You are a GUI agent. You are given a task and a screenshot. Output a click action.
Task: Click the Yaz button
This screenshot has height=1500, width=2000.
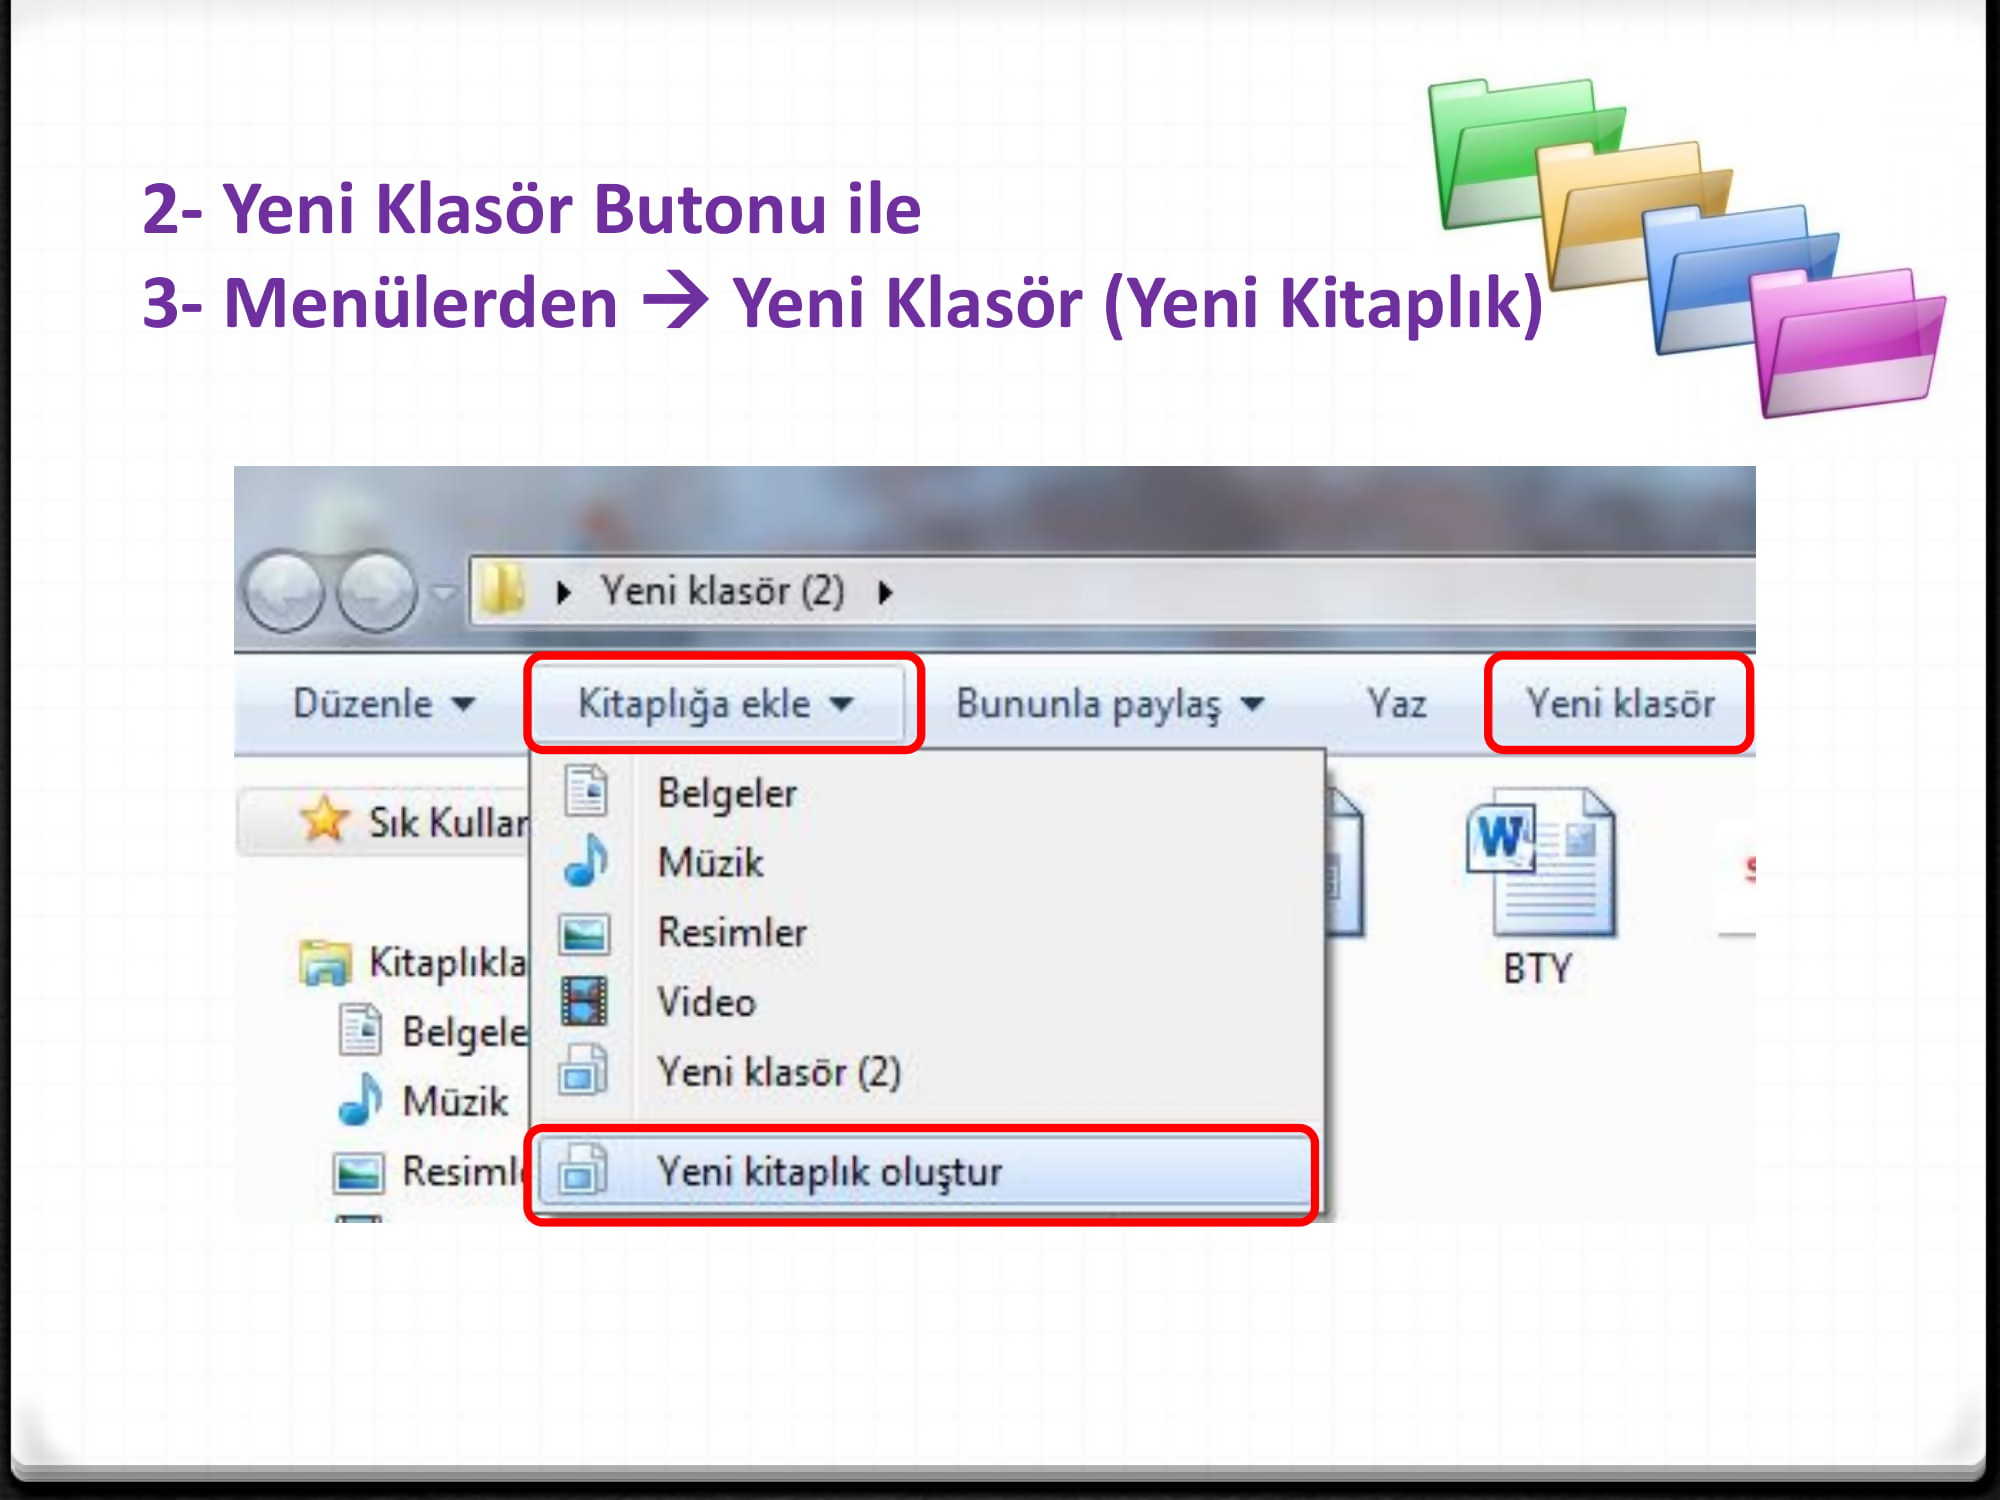(1400, 703)
